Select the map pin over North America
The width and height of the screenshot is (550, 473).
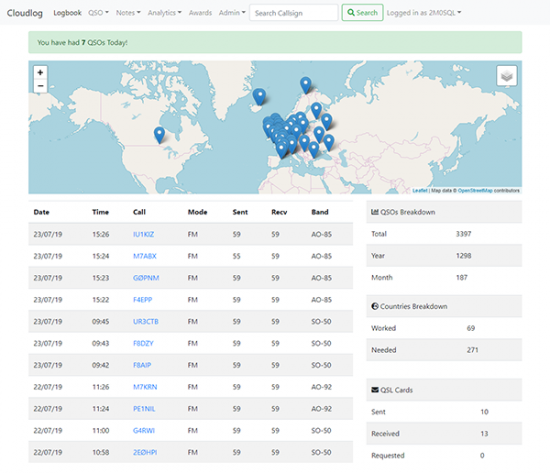coord(159,135)
